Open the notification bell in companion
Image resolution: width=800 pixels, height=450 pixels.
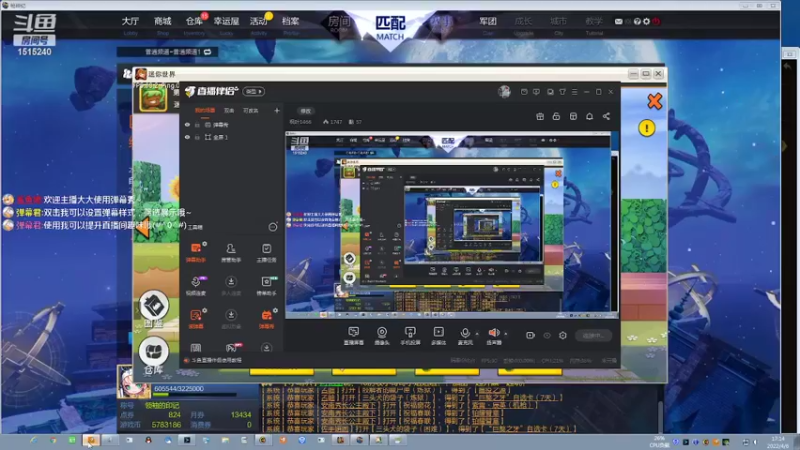[x=589, y=116]
